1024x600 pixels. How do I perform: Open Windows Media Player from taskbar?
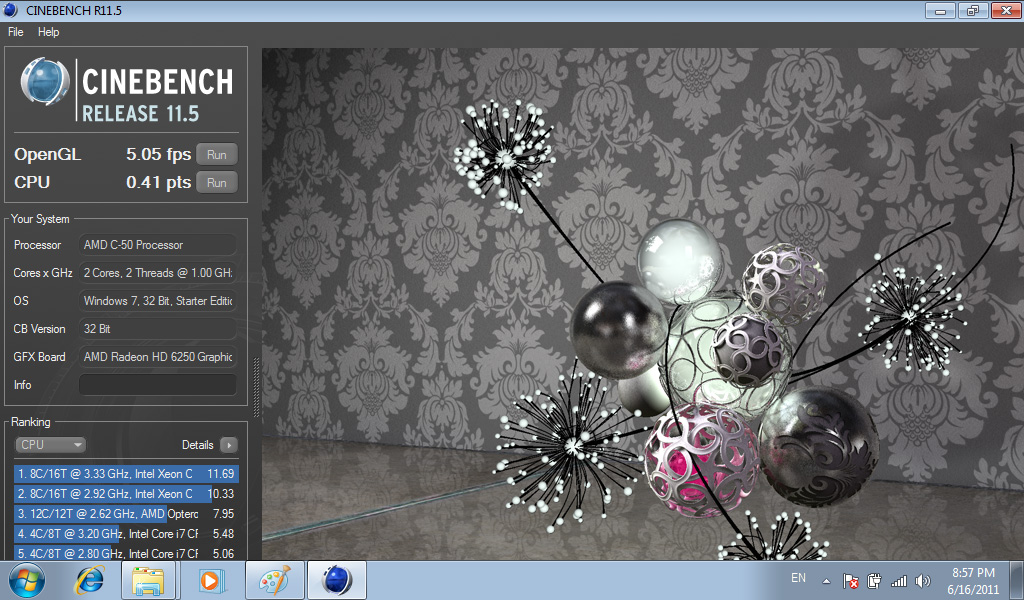click(210, 580)
